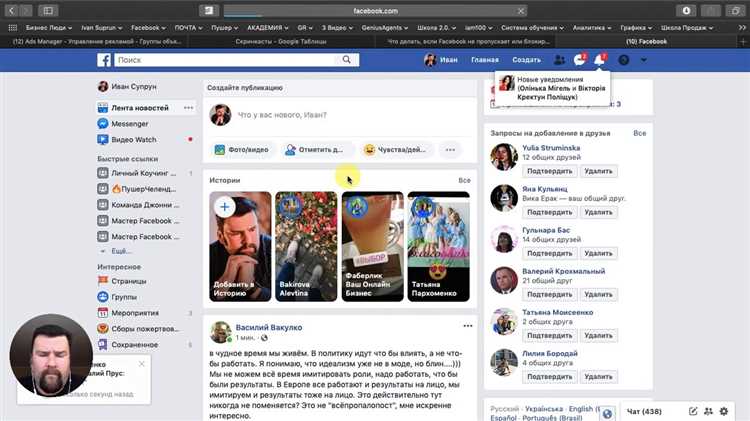Open browser bookmark folder Аналитика
Screen dimensions: 750x421
click(x=592, y=28)
